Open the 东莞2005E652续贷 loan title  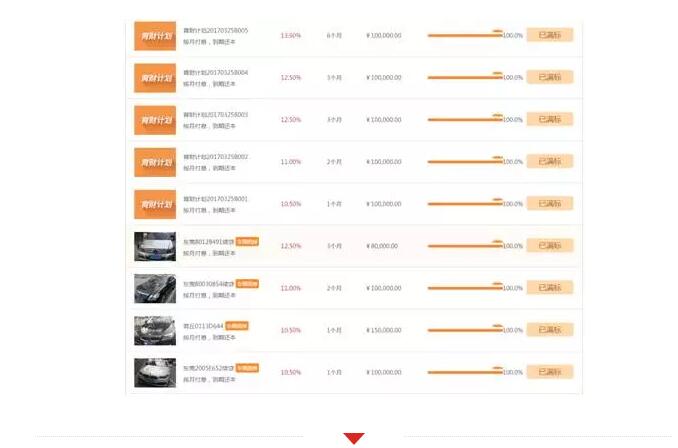click(x=208, y=367)
